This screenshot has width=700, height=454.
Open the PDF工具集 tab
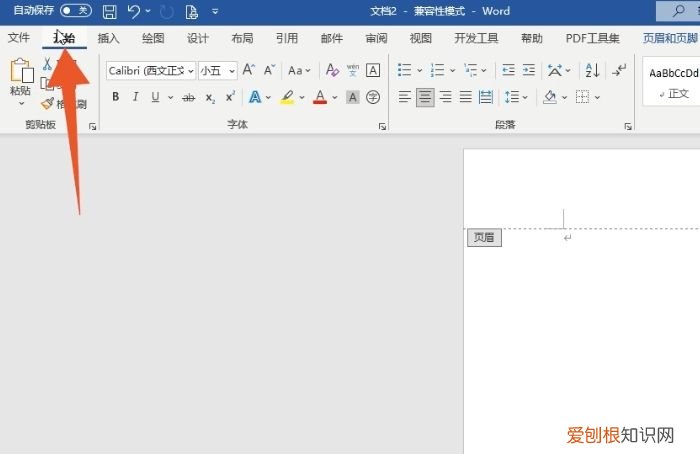[x=592, y=38]
